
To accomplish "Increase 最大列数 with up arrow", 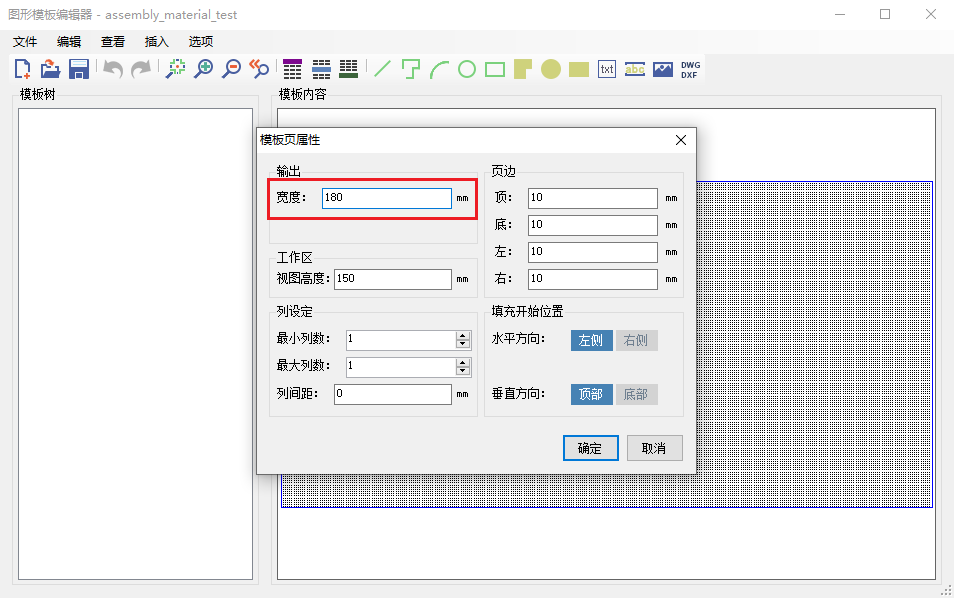I will click(x=463, y=362).
